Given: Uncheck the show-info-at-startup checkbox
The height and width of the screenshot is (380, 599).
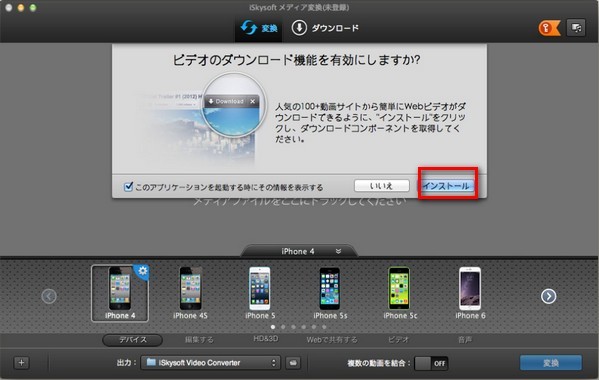Looking at the screenshot, I should coord(128,187).
